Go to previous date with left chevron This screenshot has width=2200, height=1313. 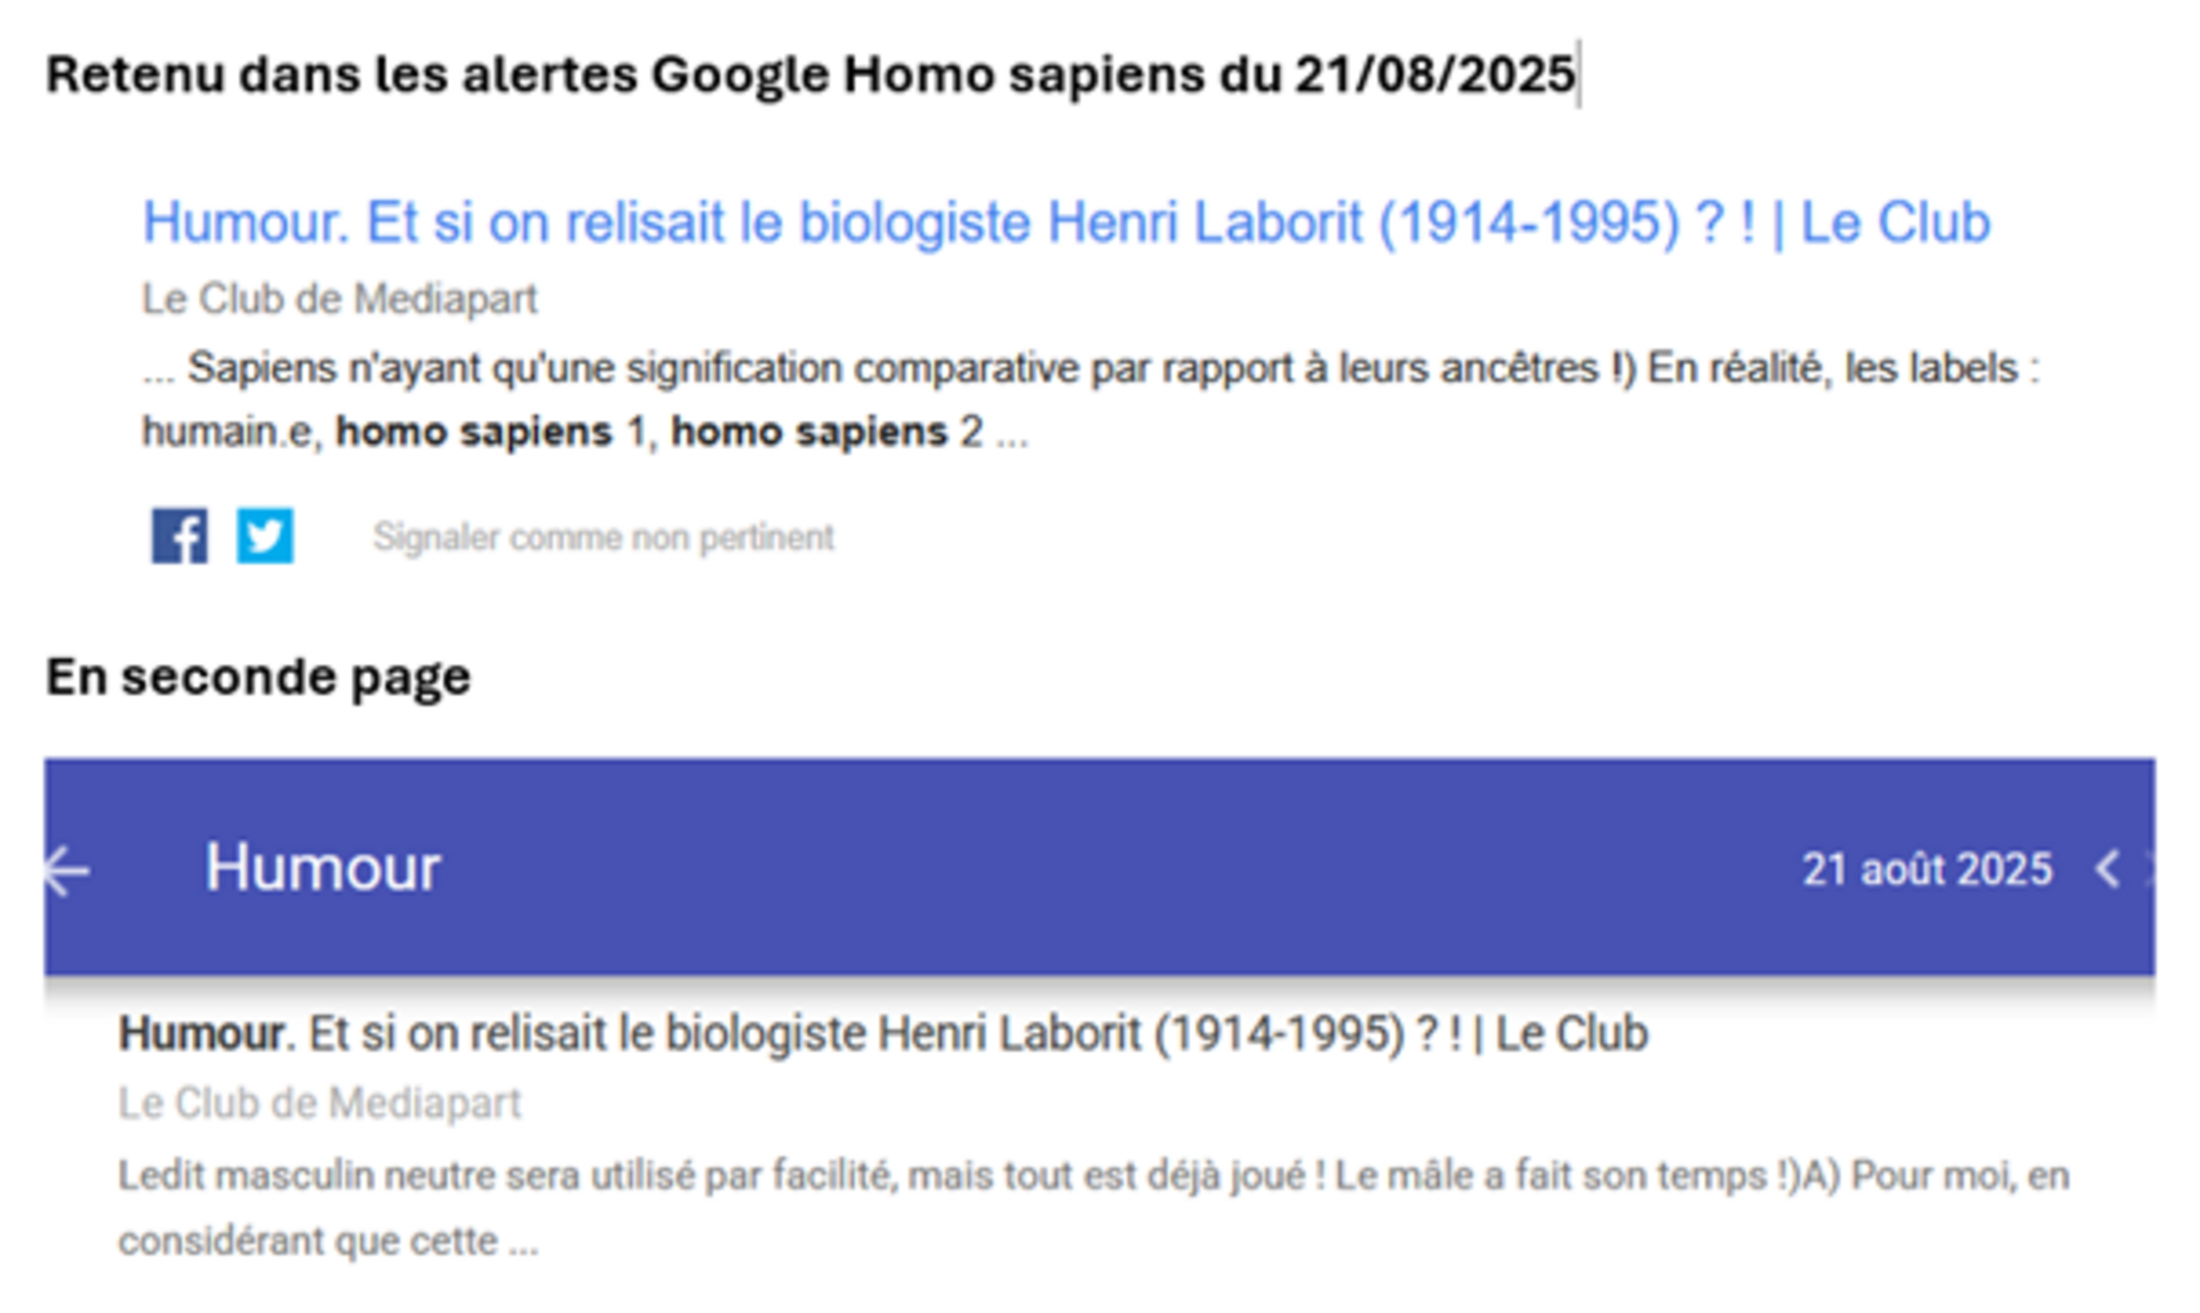[x=2106, y=869]
